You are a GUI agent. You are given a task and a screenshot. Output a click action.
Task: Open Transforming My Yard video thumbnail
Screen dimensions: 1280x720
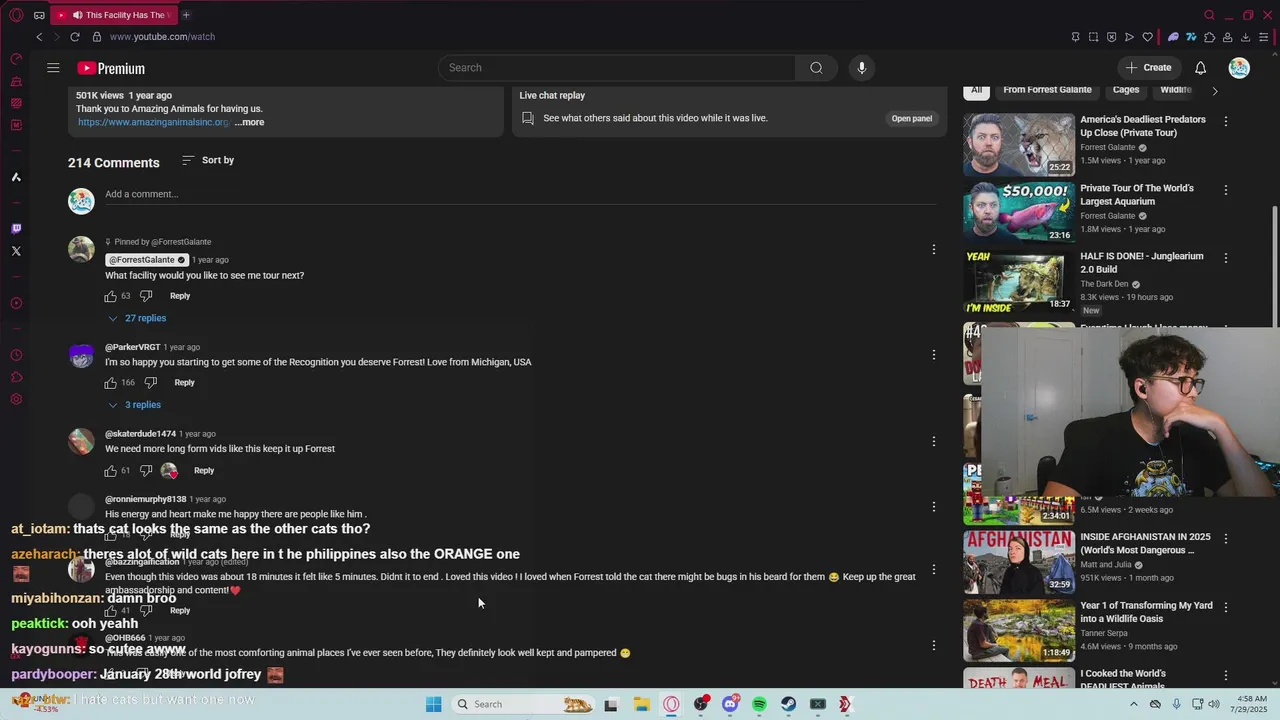click(1019, 630)
